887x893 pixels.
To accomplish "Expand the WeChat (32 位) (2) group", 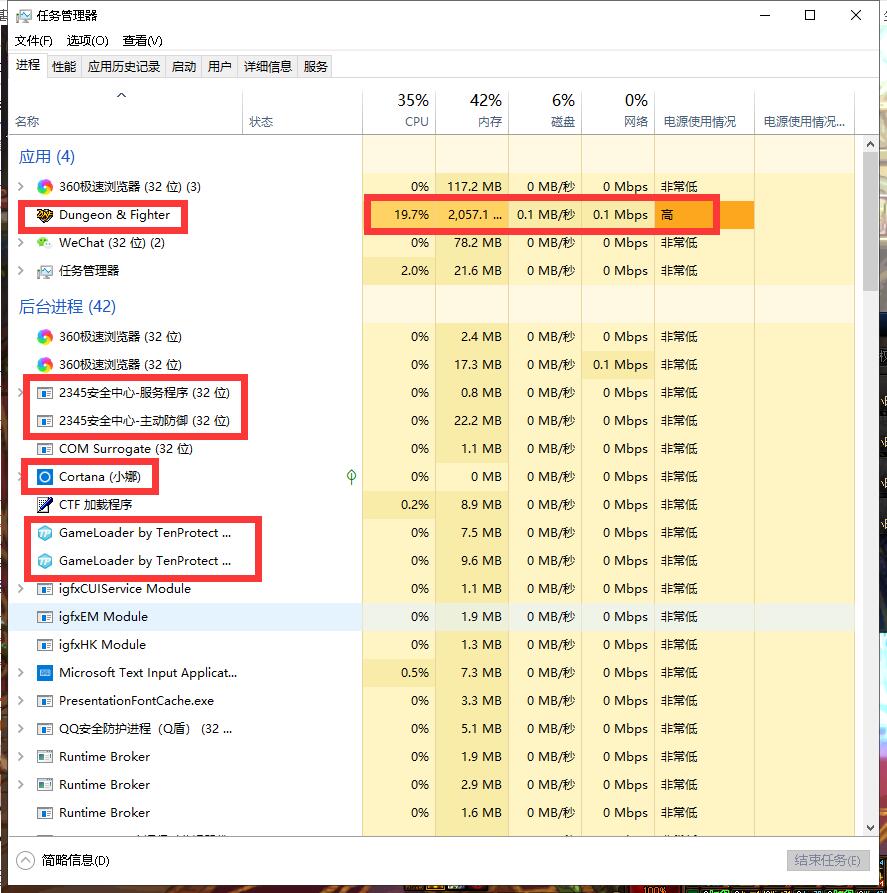I will tap(21, 242).
